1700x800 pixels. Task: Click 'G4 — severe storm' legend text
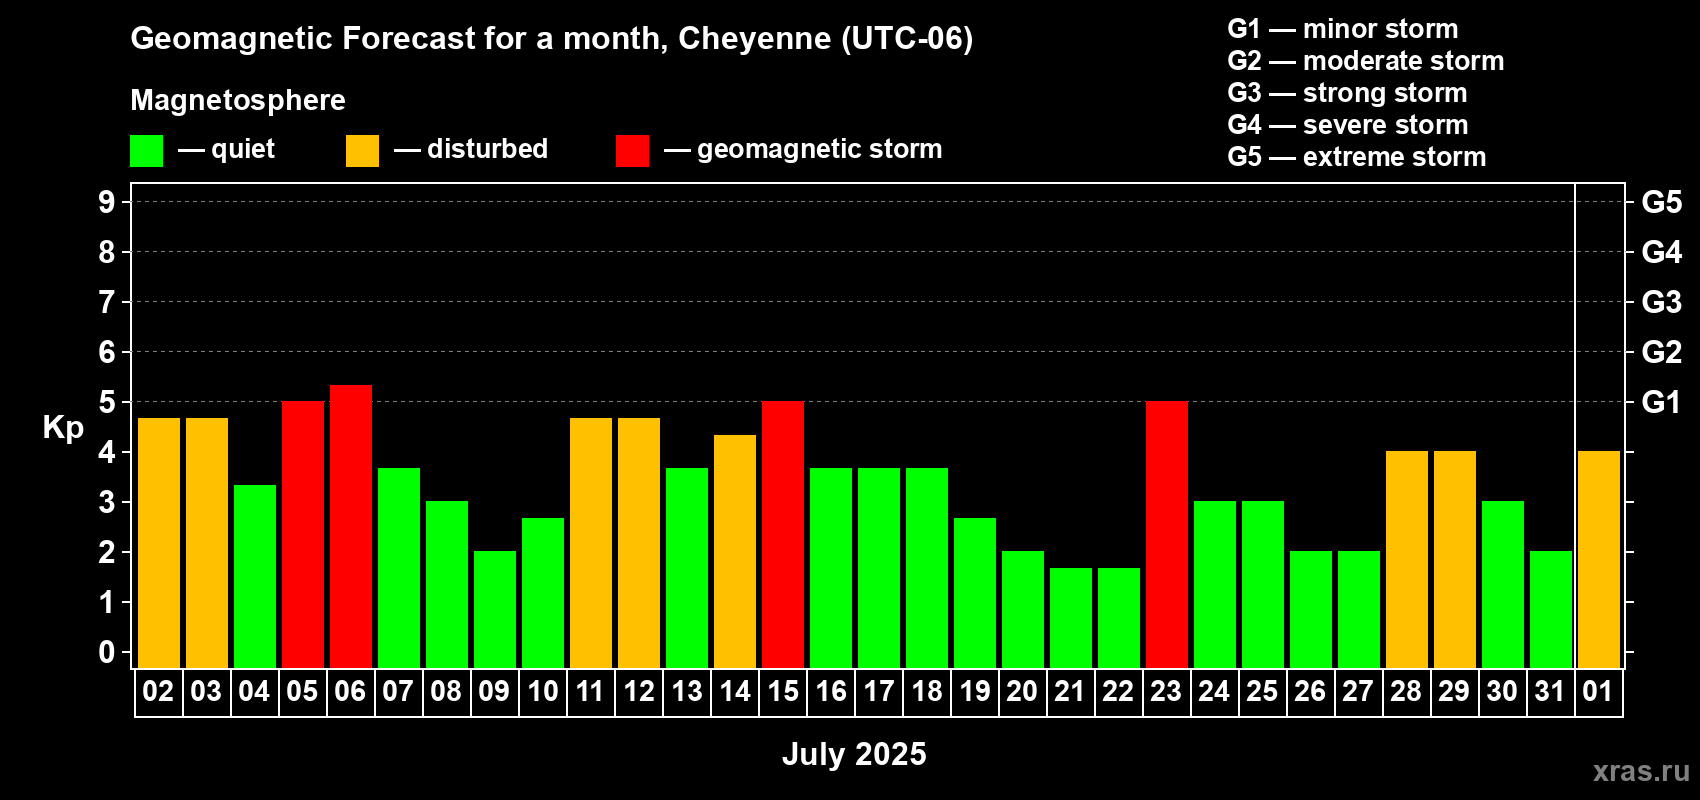click(x=1348, y=125)
